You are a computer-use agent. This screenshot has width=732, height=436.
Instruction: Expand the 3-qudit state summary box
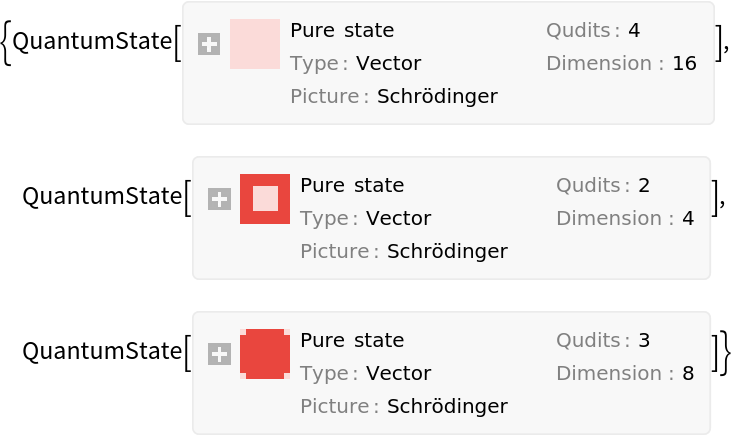point(219,354)
